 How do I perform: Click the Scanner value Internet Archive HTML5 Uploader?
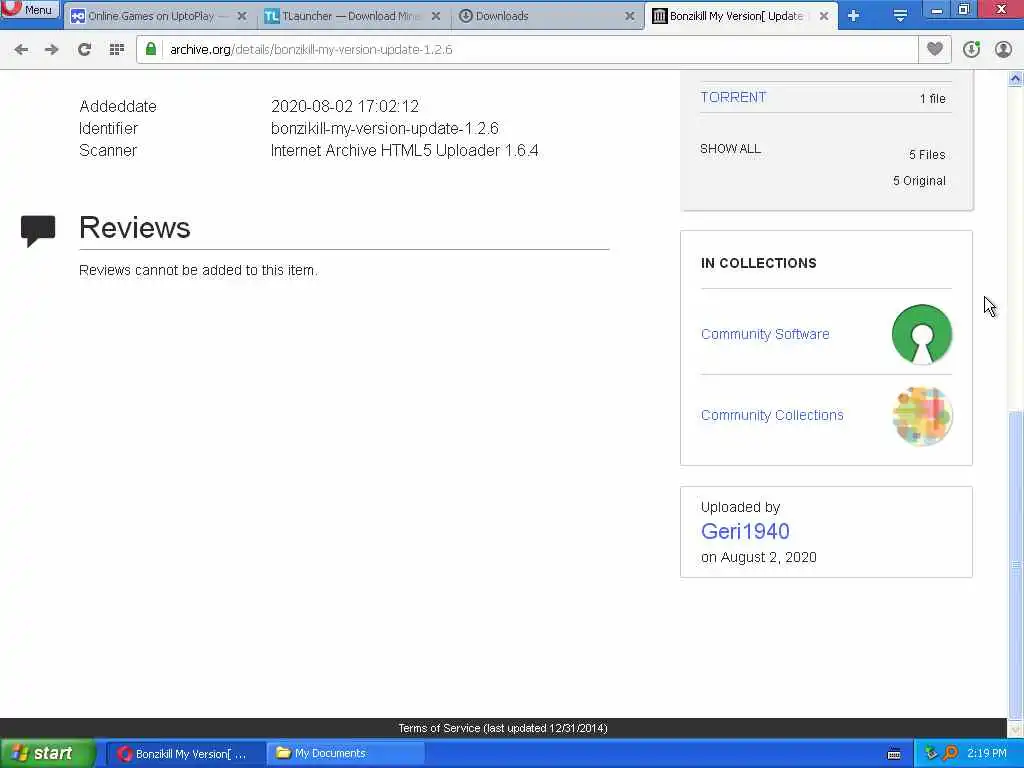pyautogui.click(x=405, y=151)
